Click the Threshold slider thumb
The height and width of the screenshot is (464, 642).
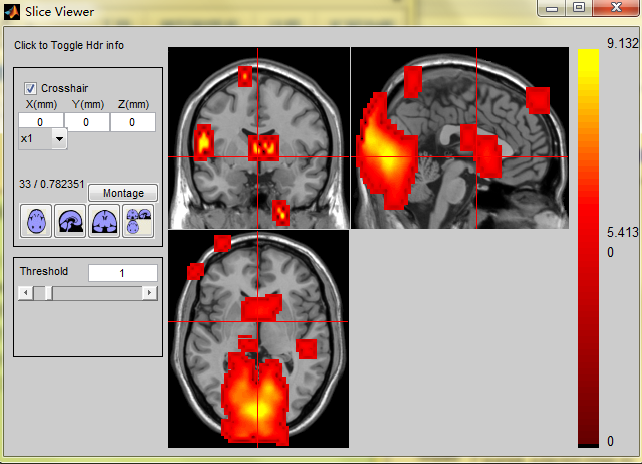[48, 293]
